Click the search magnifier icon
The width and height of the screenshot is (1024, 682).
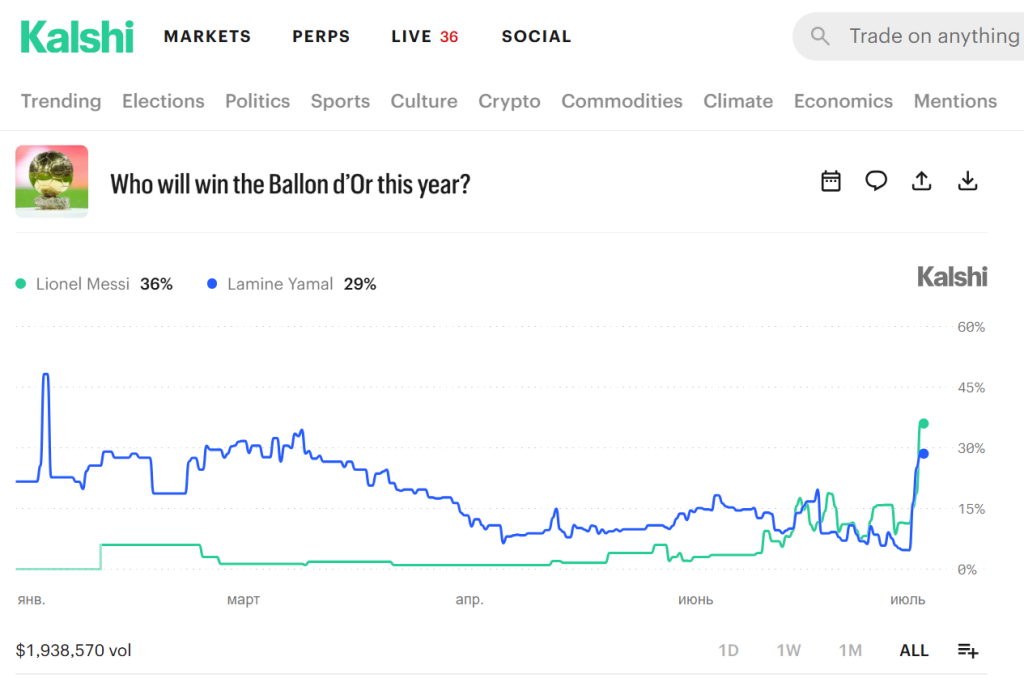[x=820, y=36]
